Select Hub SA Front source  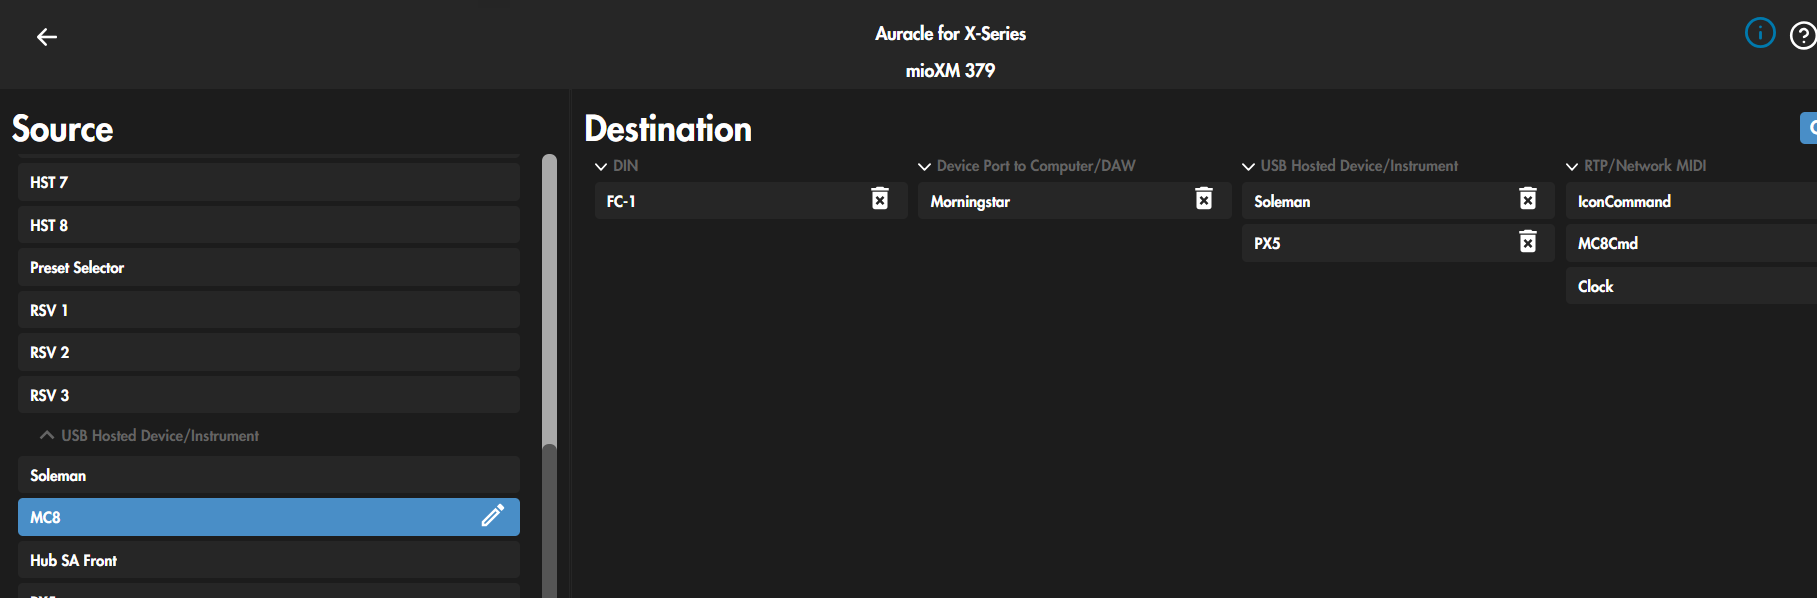(268, 560)
